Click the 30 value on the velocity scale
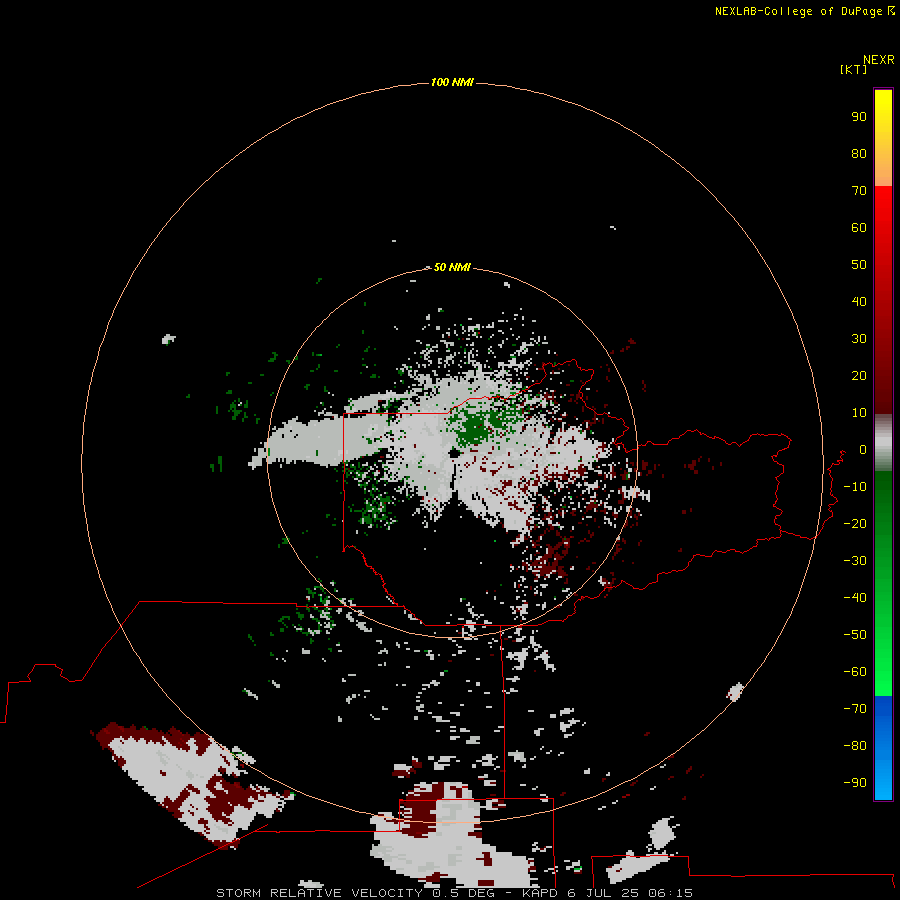900x900 pixels. (x=859, y=339)
